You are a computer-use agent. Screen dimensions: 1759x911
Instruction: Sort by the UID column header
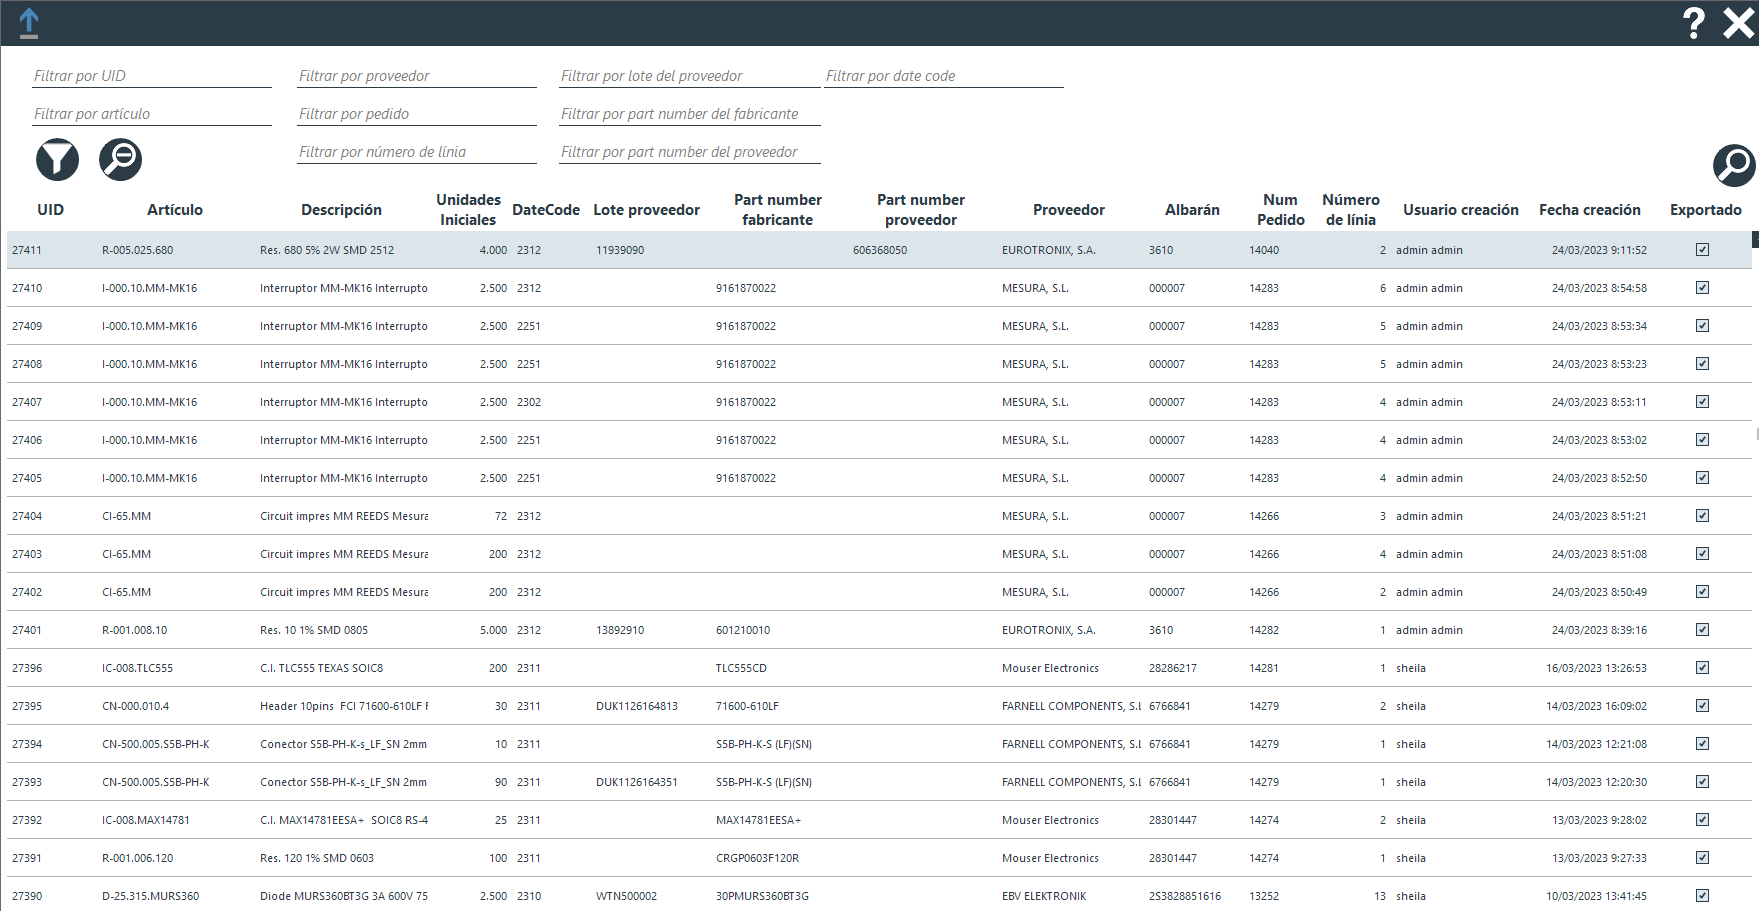(x=50, y=210)
